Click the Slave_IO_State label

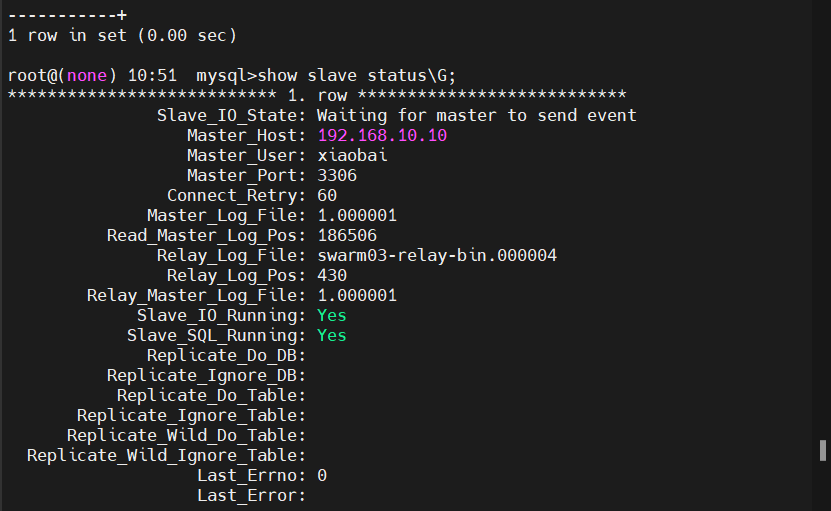231,116
